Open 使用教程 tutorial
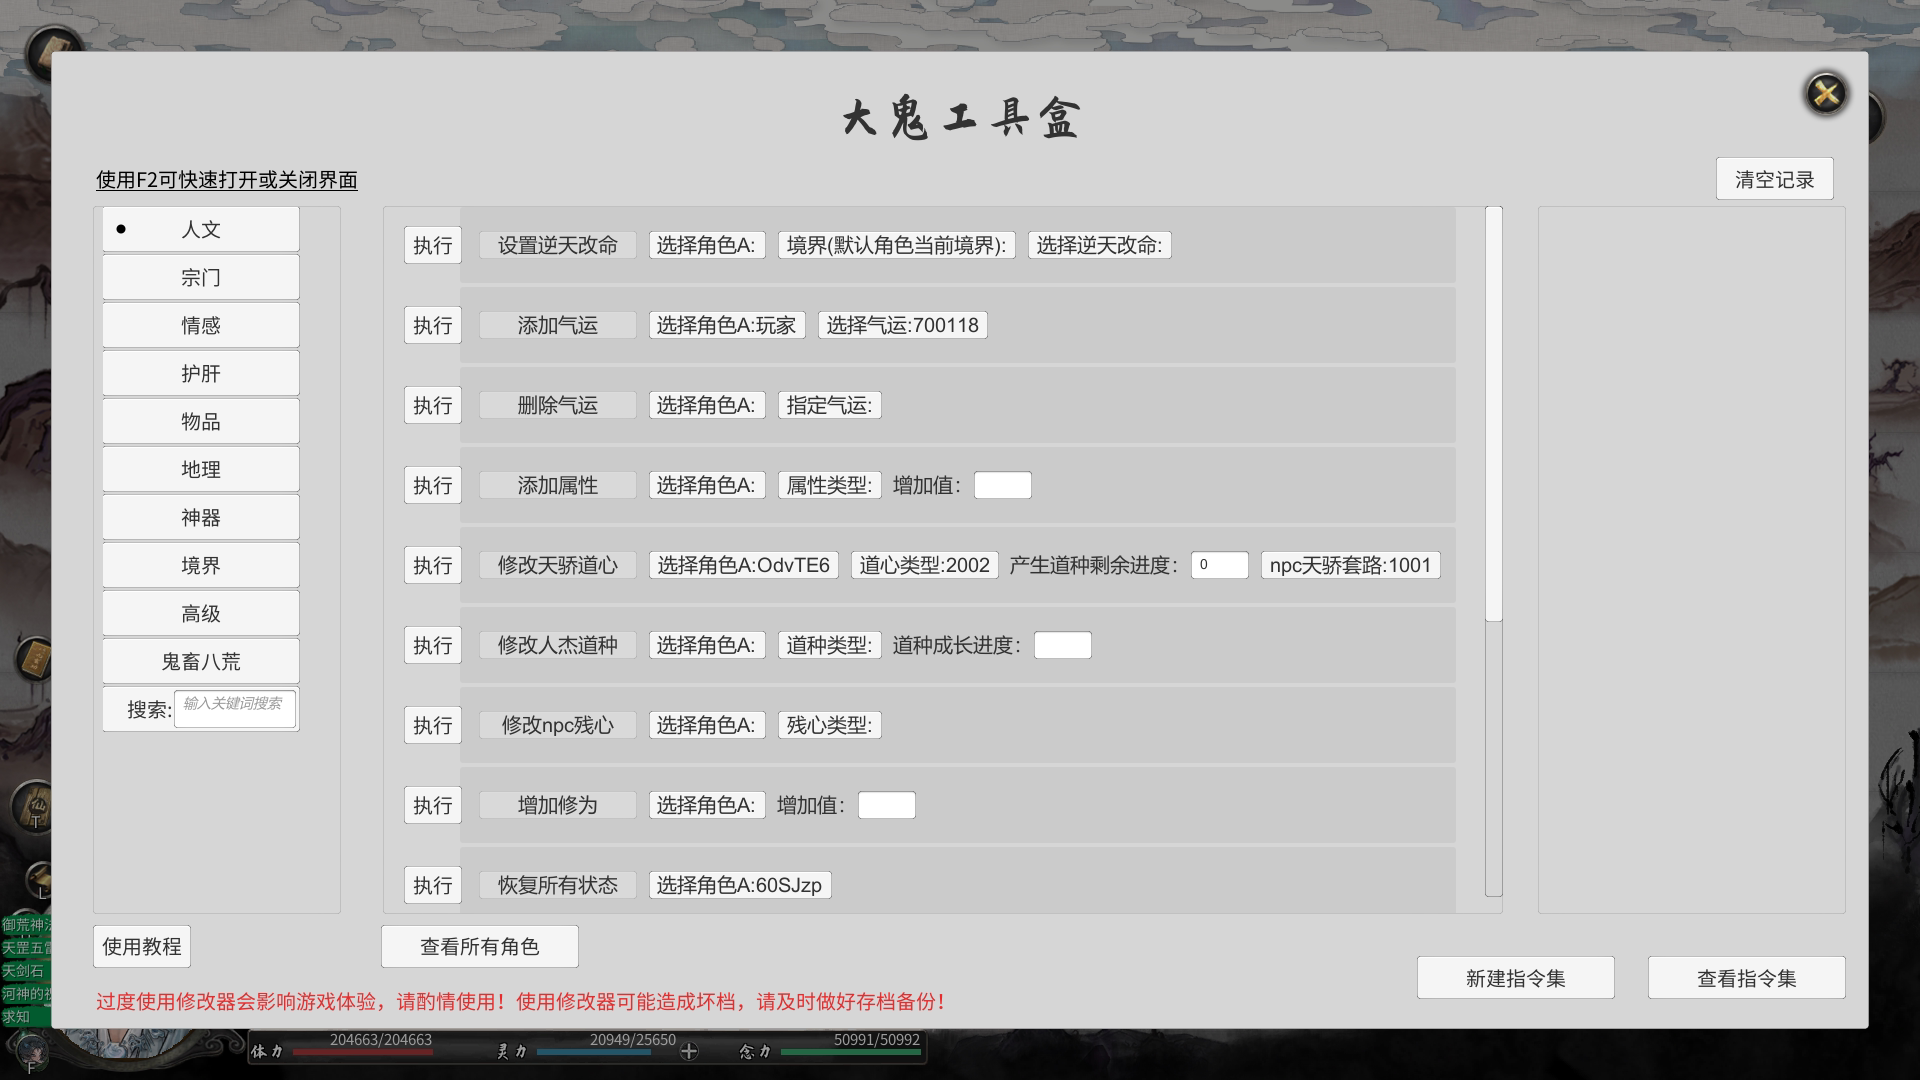This screenshot has width=1920, height=1080. 141,946
